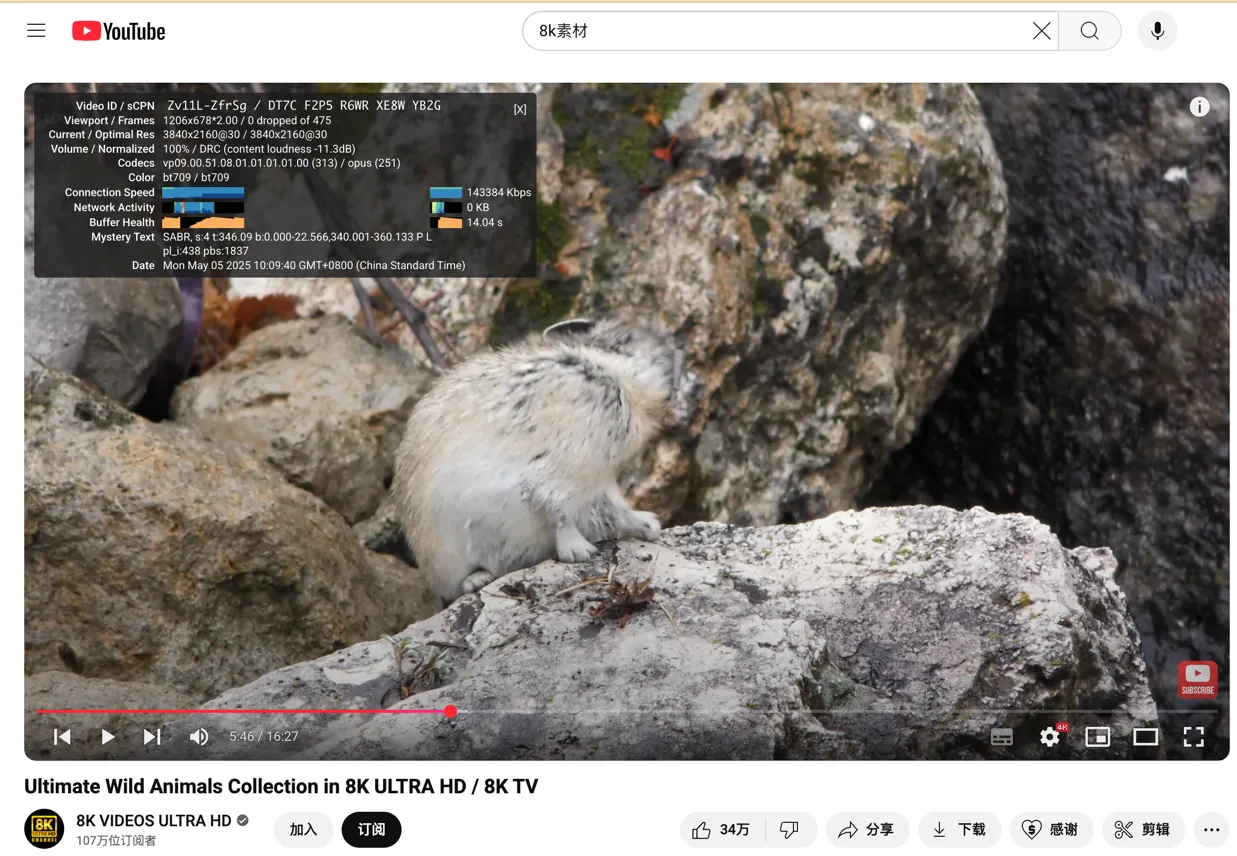1237x856 pixels.
Task: Skip to the next video
Action: (152, 737)
